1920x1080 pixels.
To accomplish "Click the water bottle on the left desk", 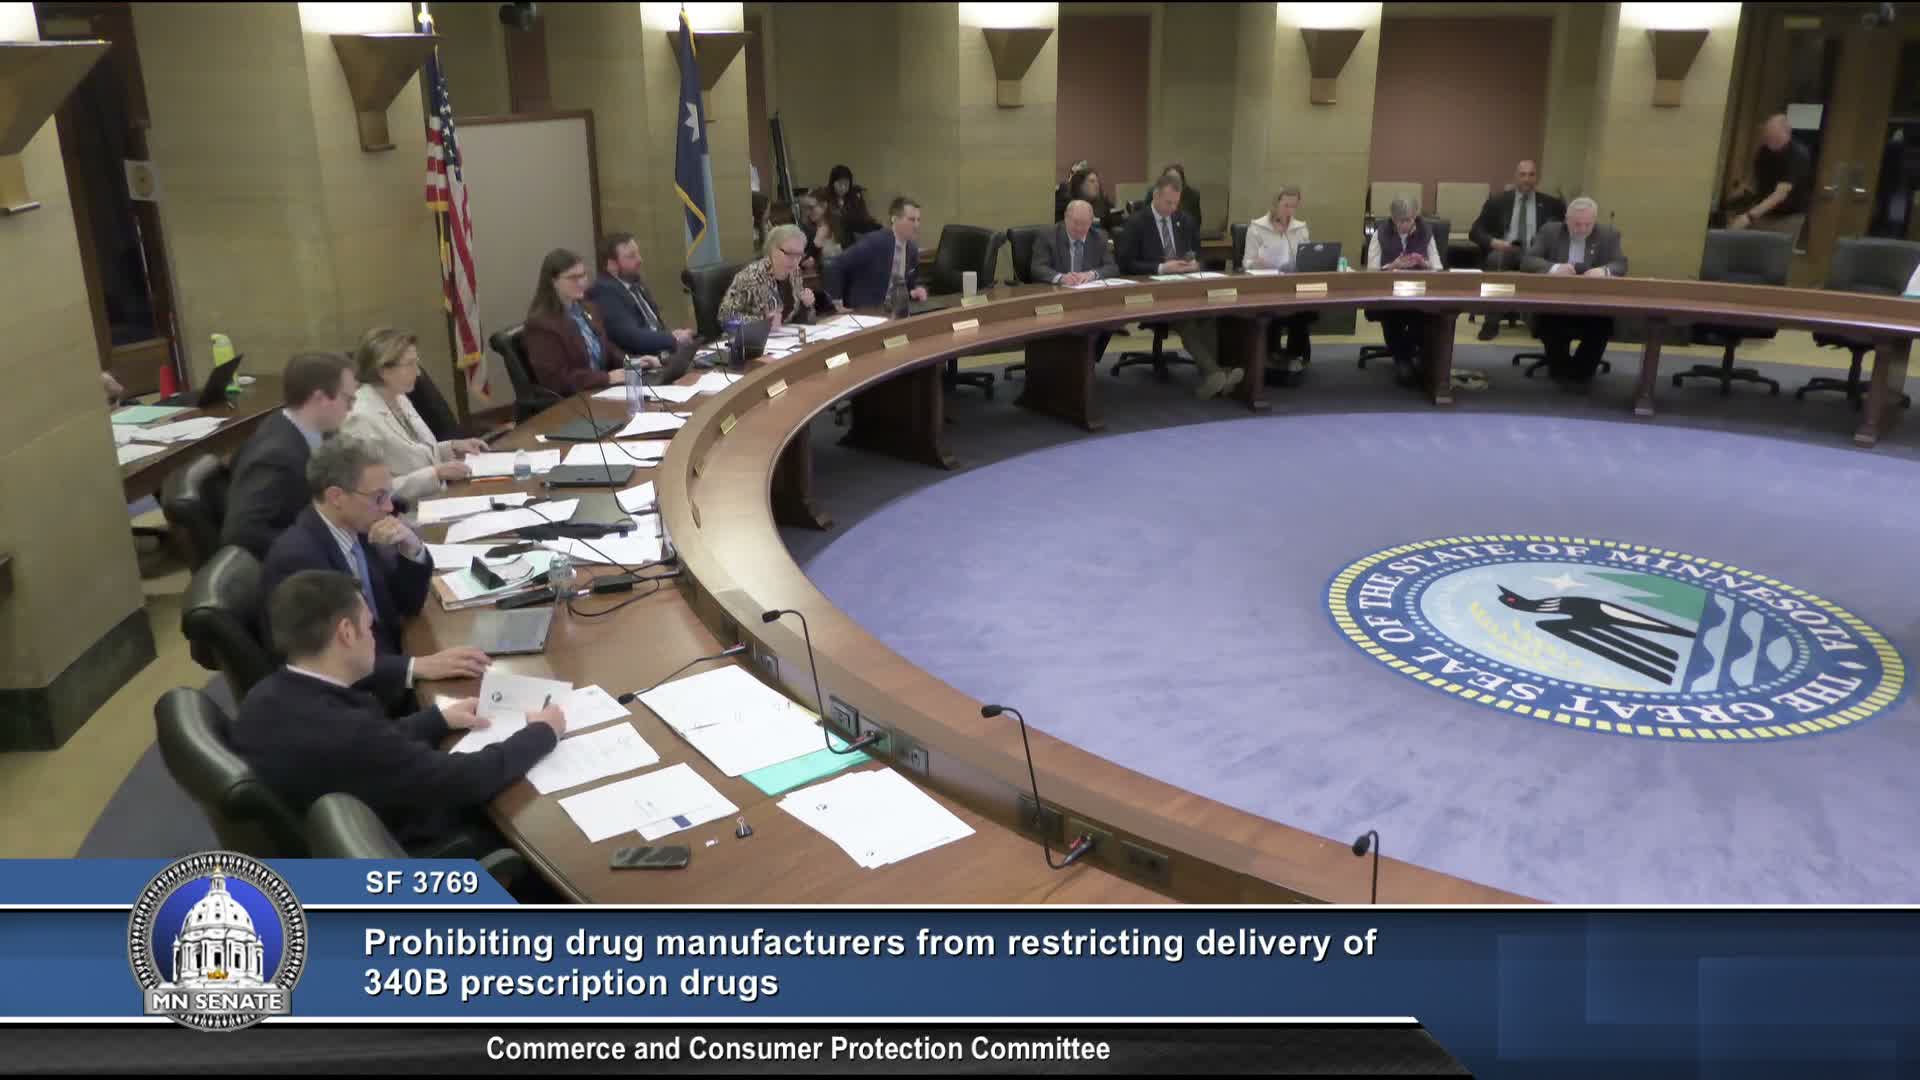I will [521, 465].
